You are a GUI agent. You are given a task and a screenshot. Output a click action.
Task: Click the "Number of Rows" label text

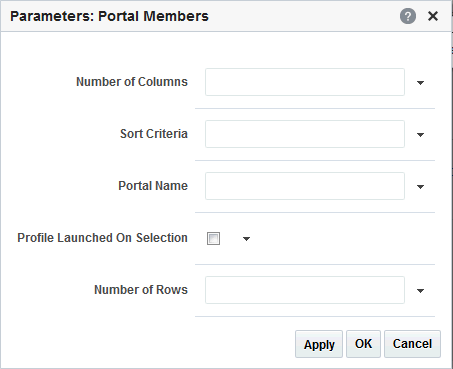pyautogui.click(x=141, y=290)
